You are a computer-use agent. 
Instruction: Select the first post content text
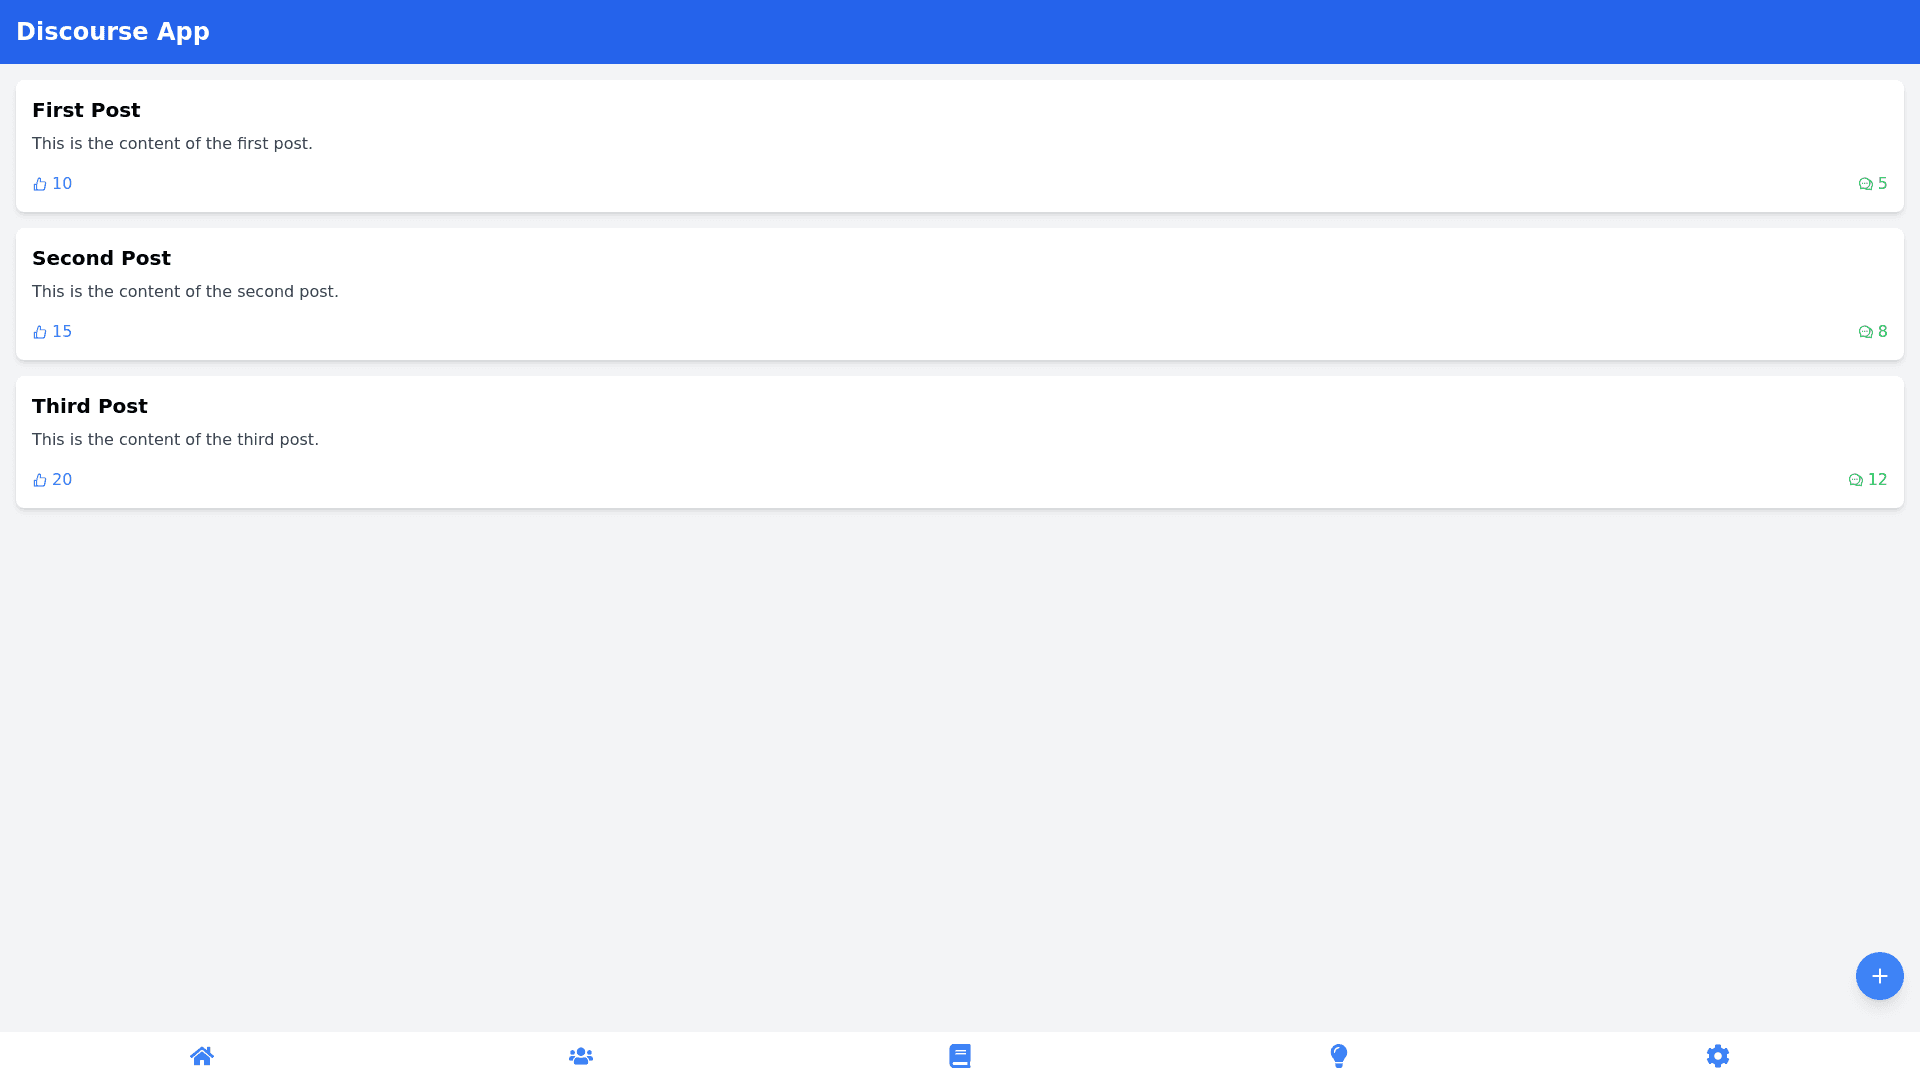(x=172, y=144)
